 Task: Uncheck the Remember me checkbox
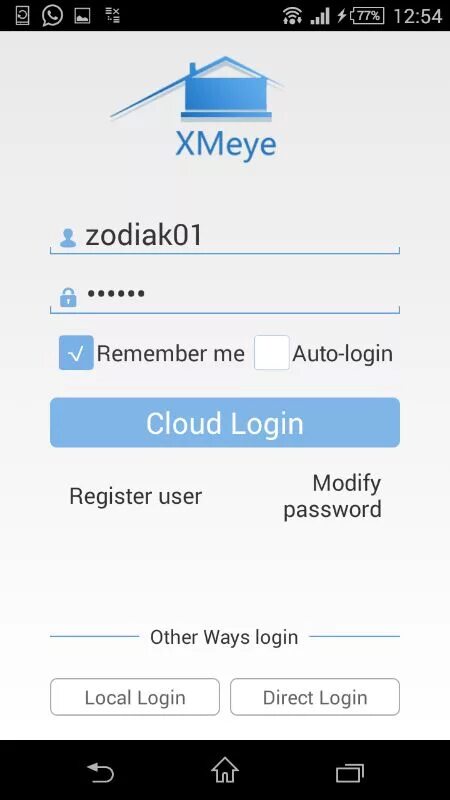click(x=76, y=353)
